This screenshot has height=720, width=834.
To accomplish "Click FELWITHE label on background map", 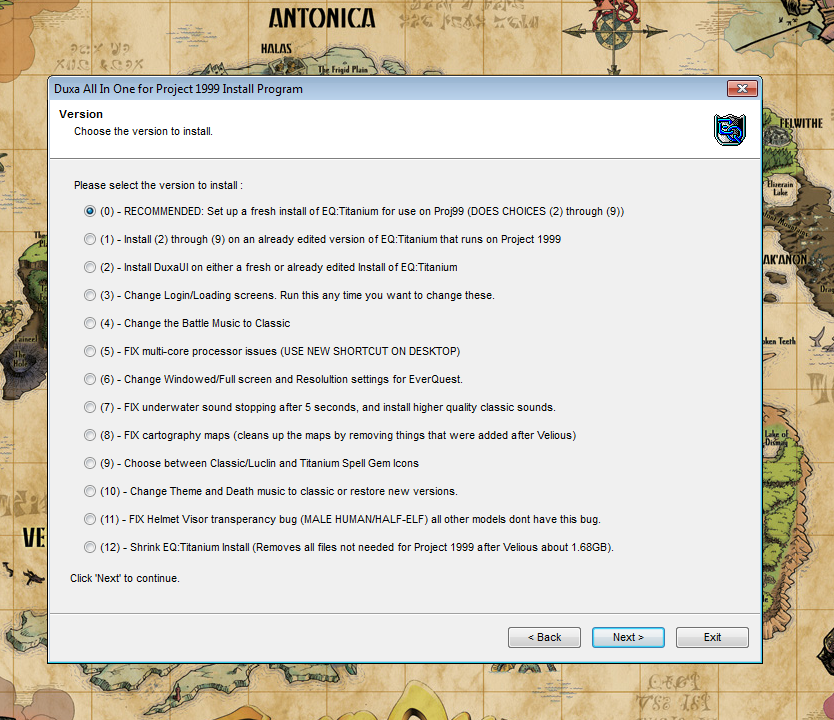I will pos(801,123).
